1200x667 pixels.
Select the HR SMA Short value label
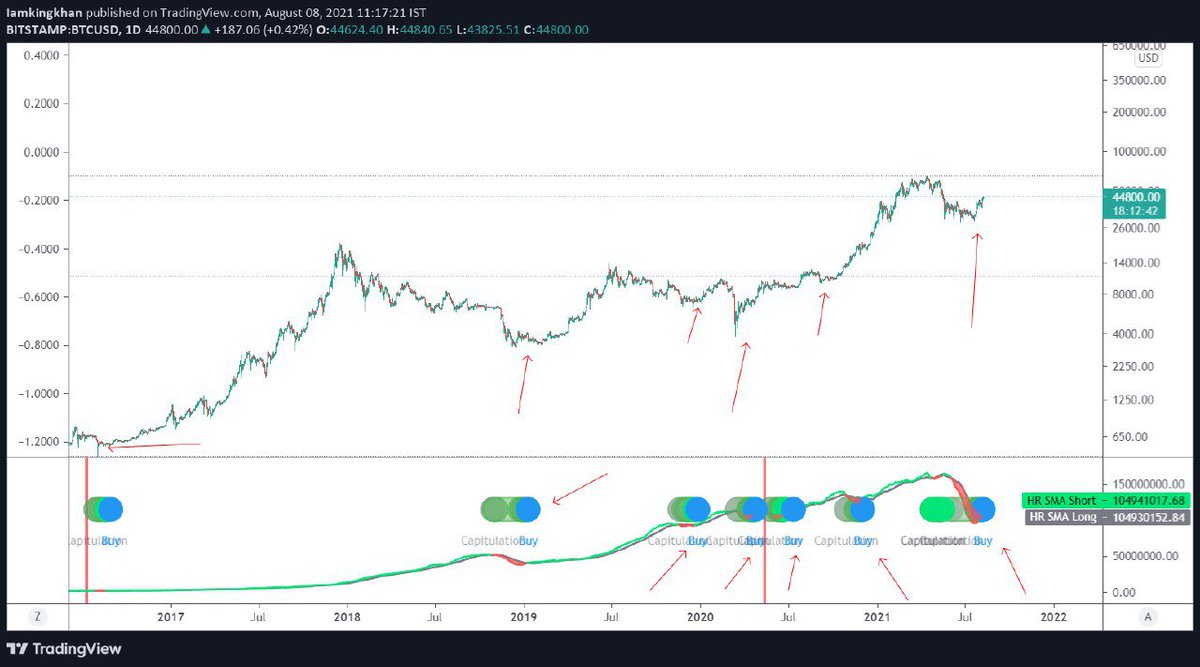coord(1104,500)
